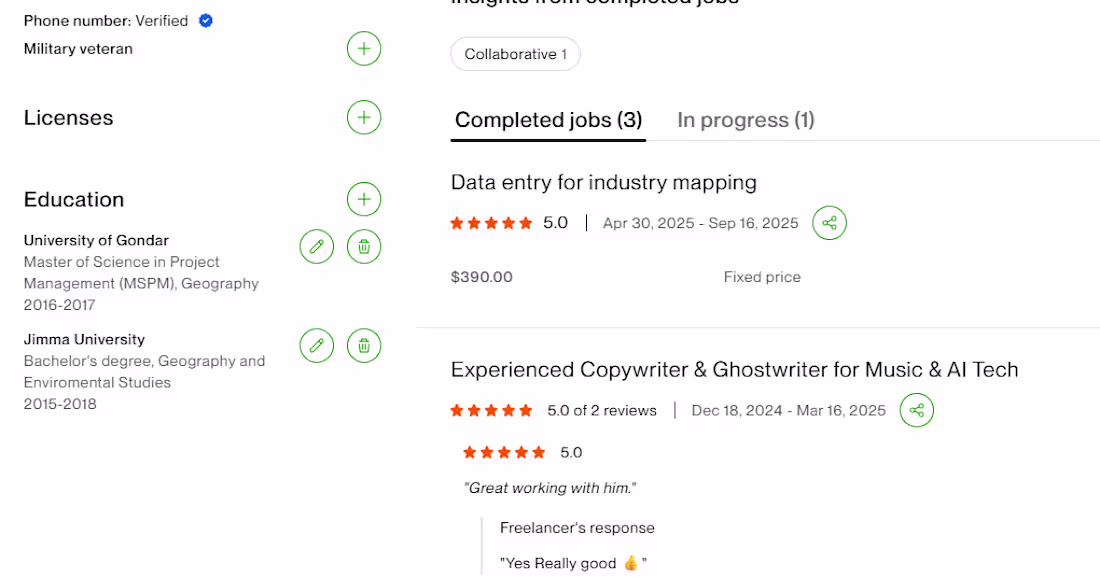This screenshot has height=577, width=1100.
Task: Click the blue phone verified badge
Action: [206, 20]
